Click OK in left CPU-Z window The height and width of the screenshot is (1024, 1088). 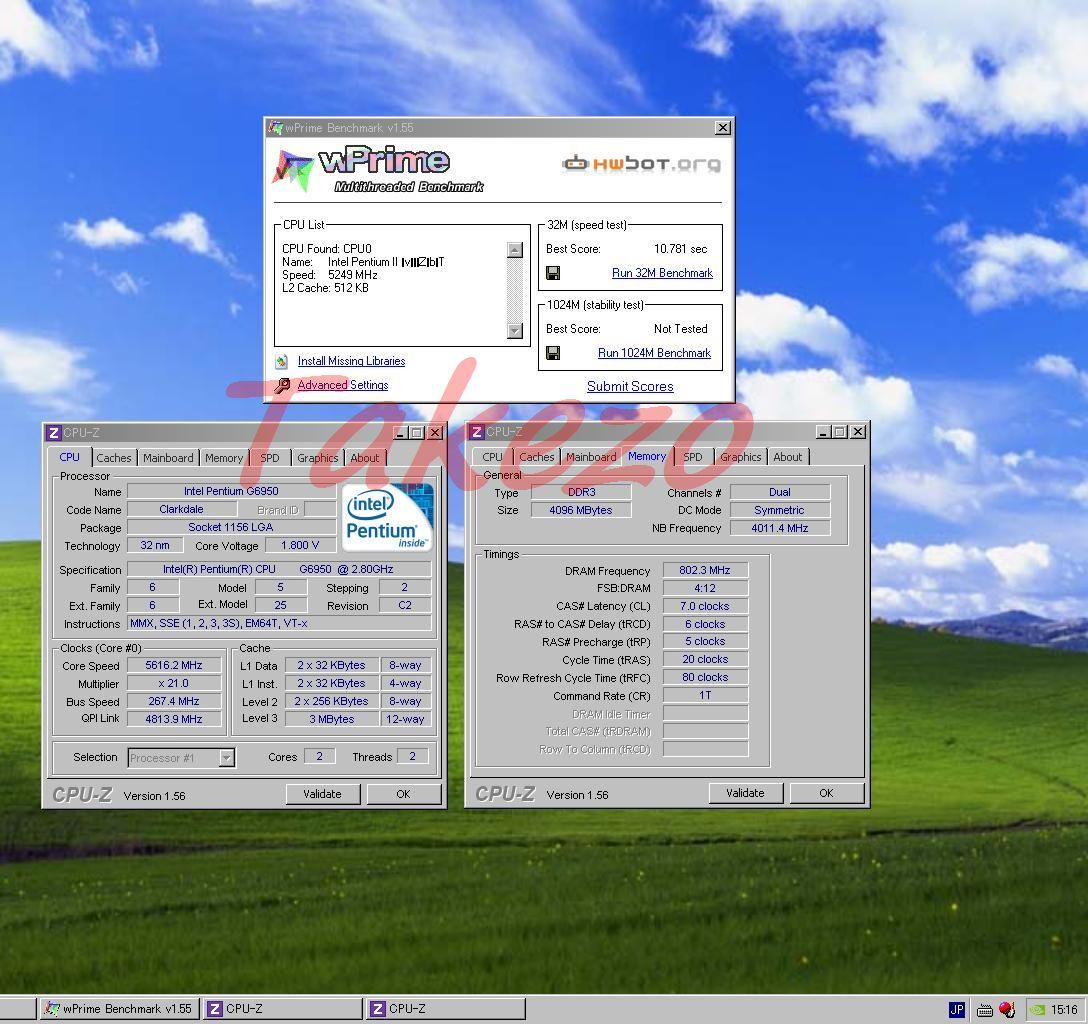(404, 794)
